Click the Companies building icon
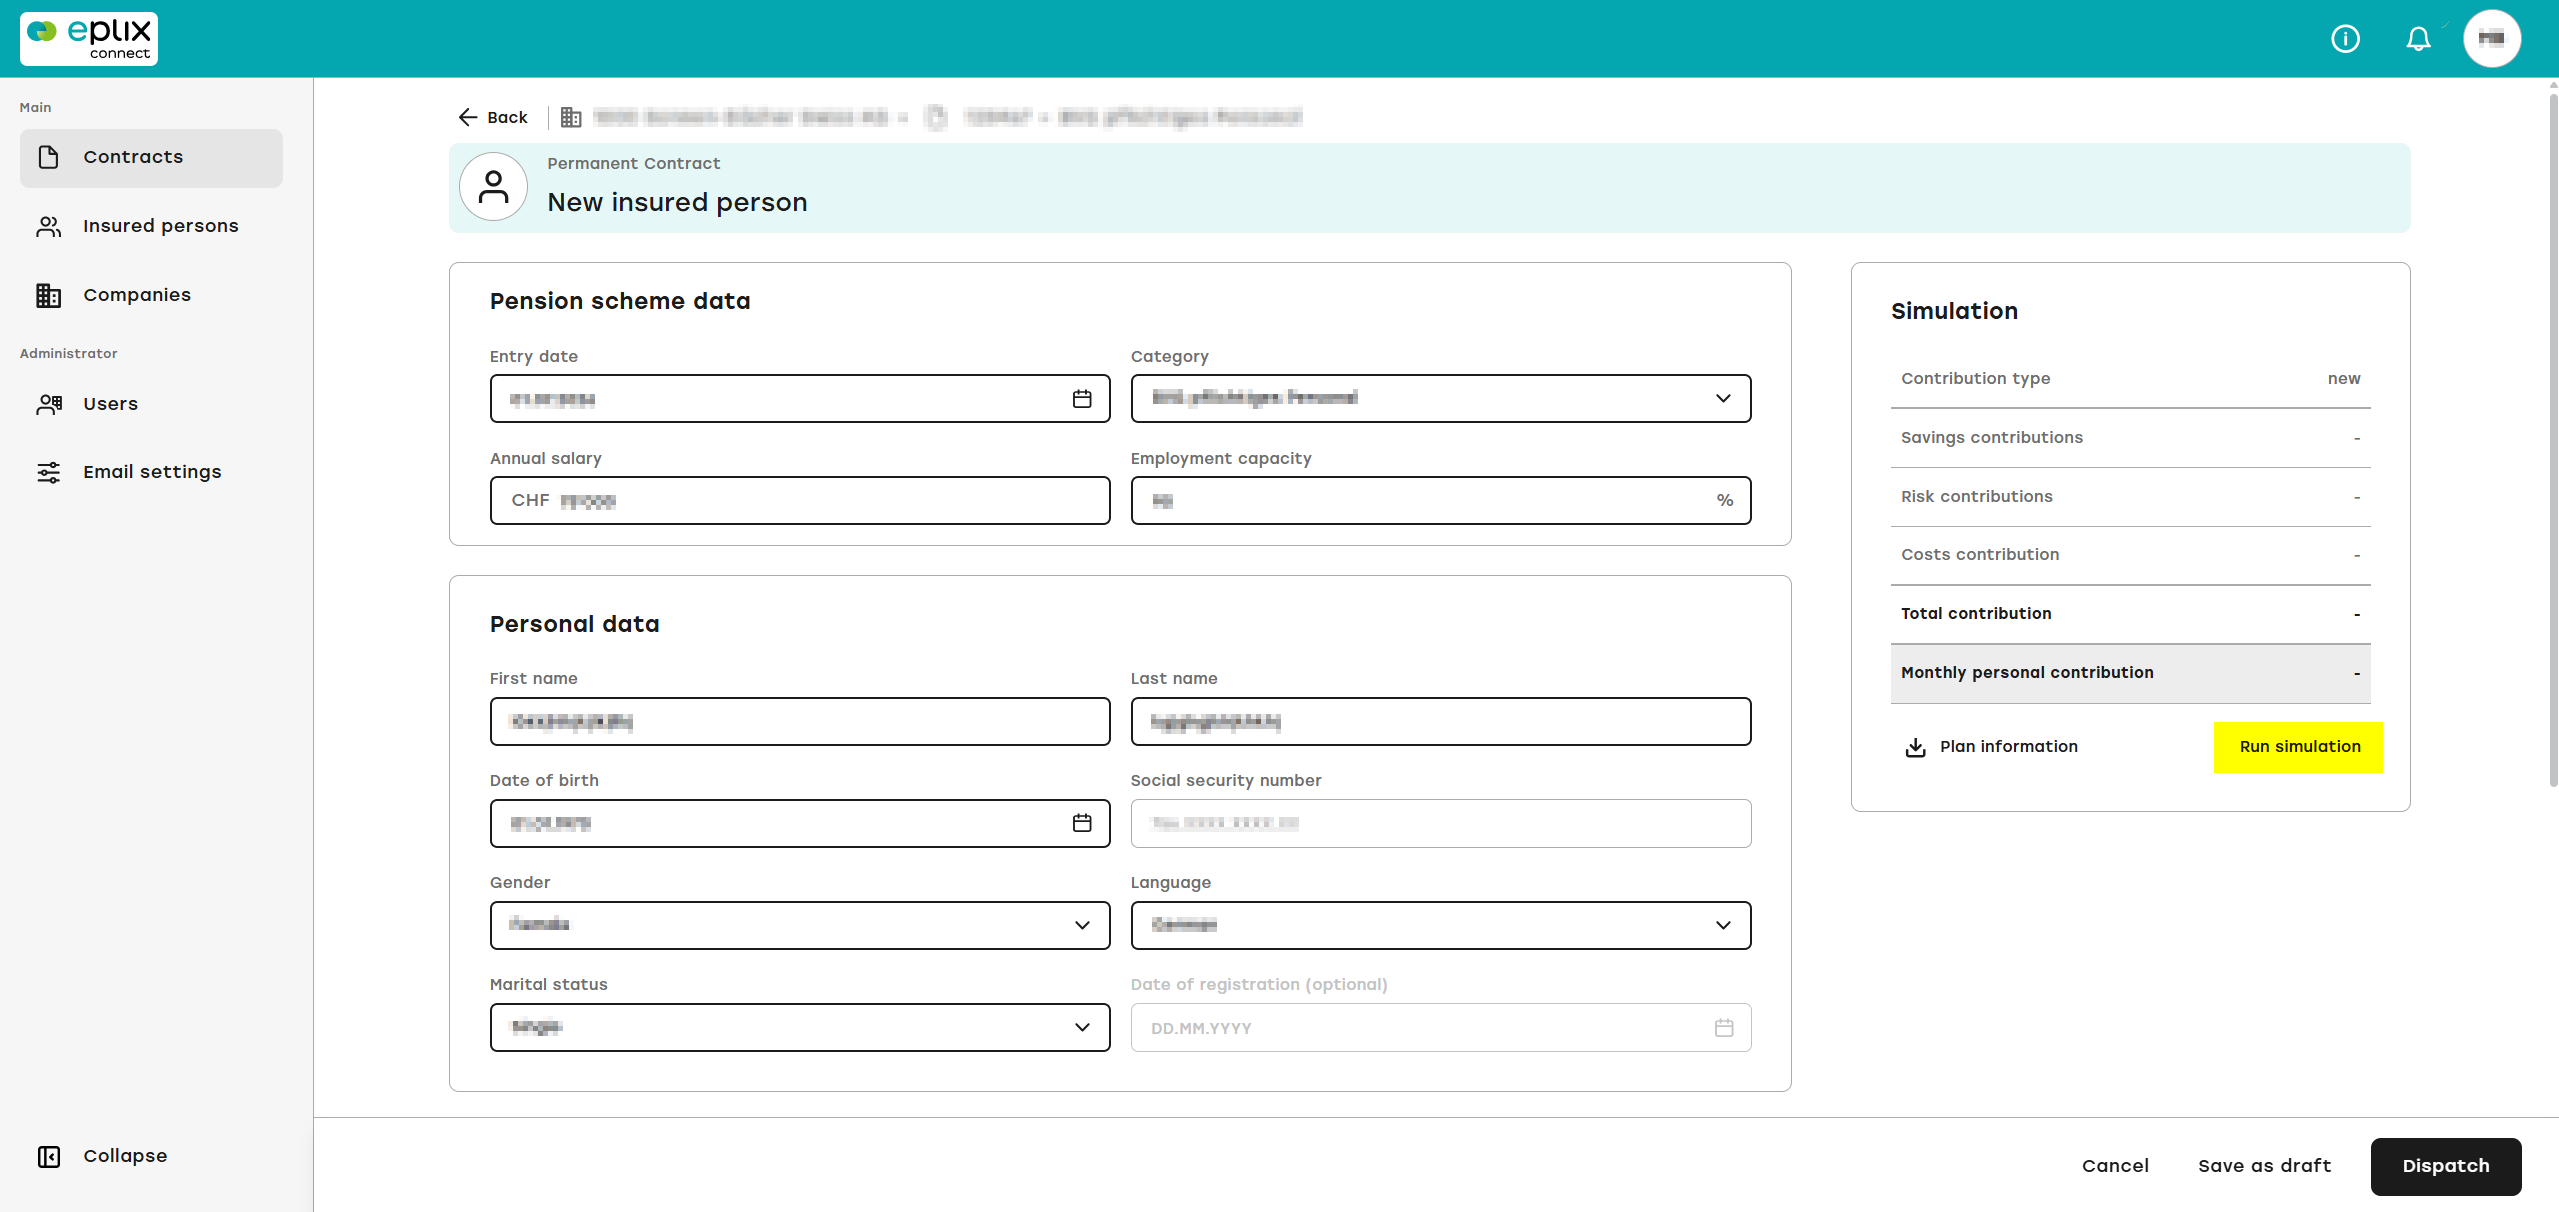This screenshot has height=1212, width=2559. 48,295
